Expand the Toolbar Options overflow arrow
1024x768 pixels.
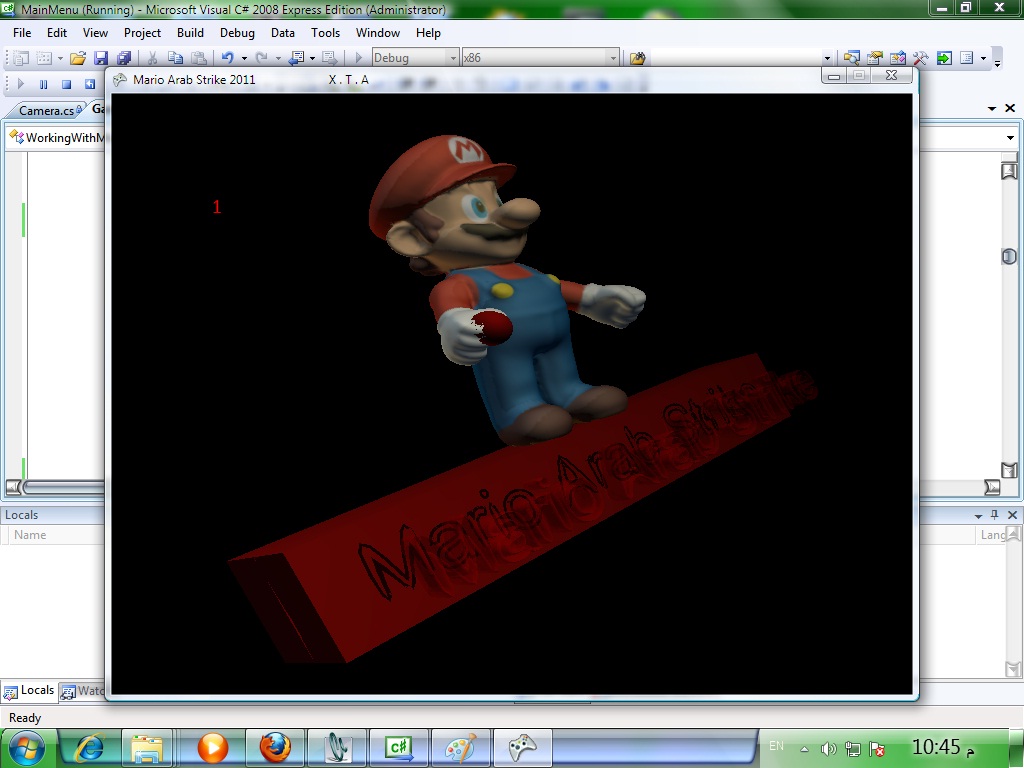point(997,63)
